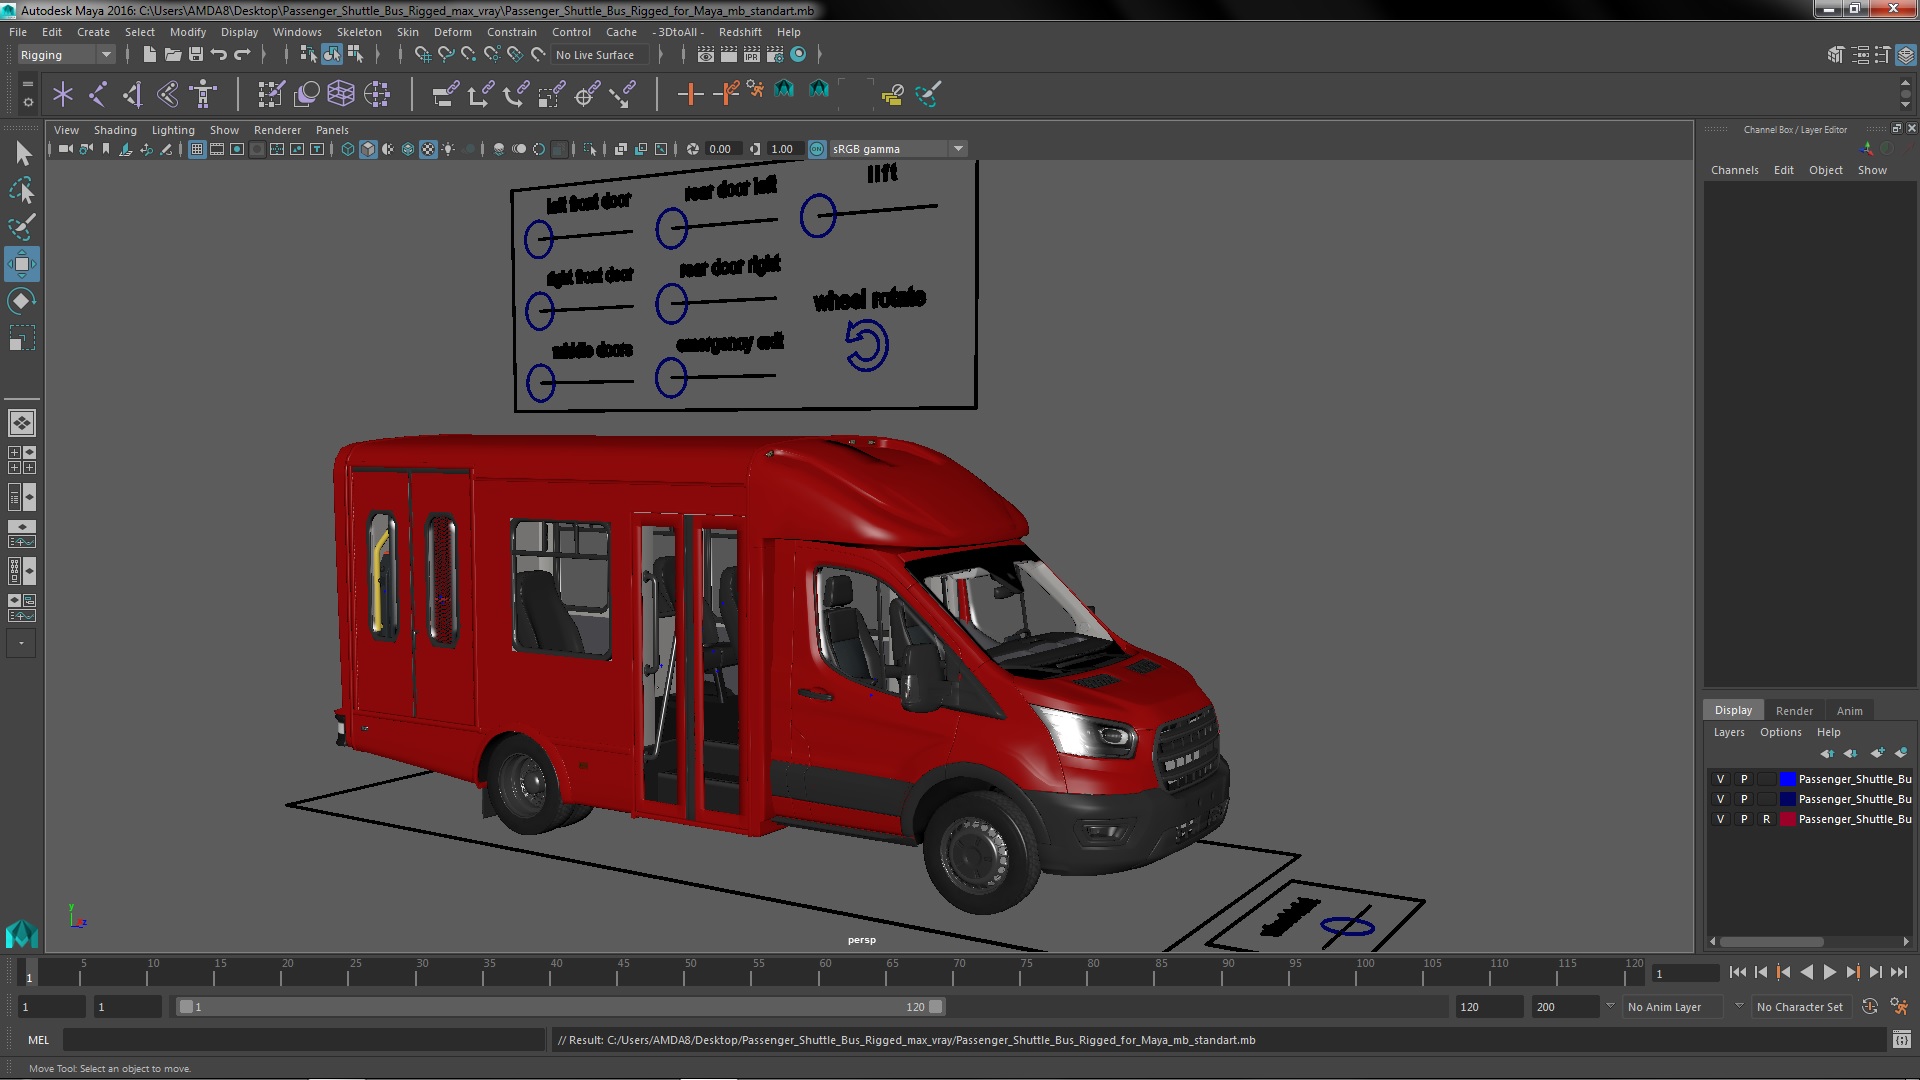Toggle playback P on the first layer

pos(1743,779)
